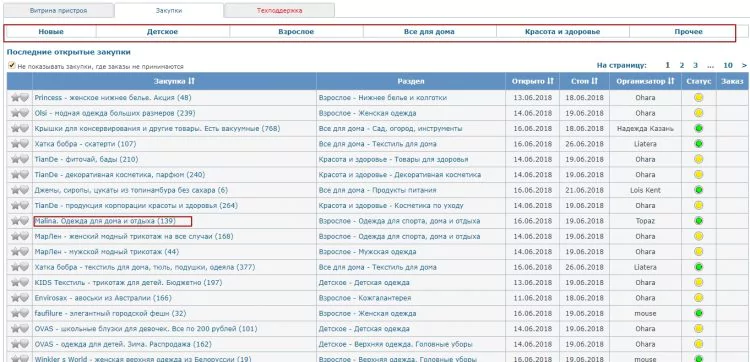Switch to the Витрина пристроя tab
Viewport: 750px width, 362px height.
(58, 11)
